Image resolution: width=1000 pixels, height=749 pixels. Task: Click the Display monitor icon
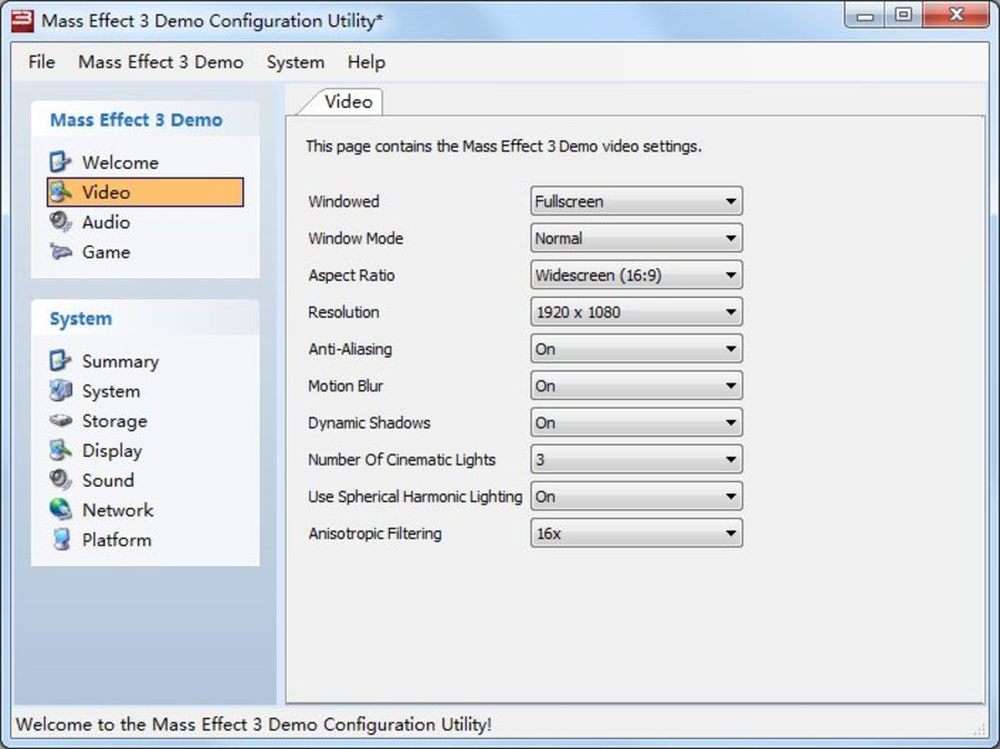point(61,450)
